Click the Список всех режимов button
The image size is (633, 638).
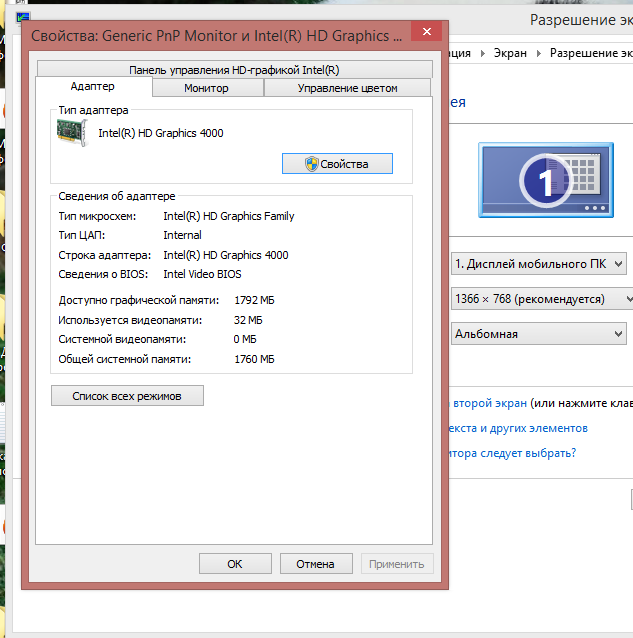click(x=127, y=395)
